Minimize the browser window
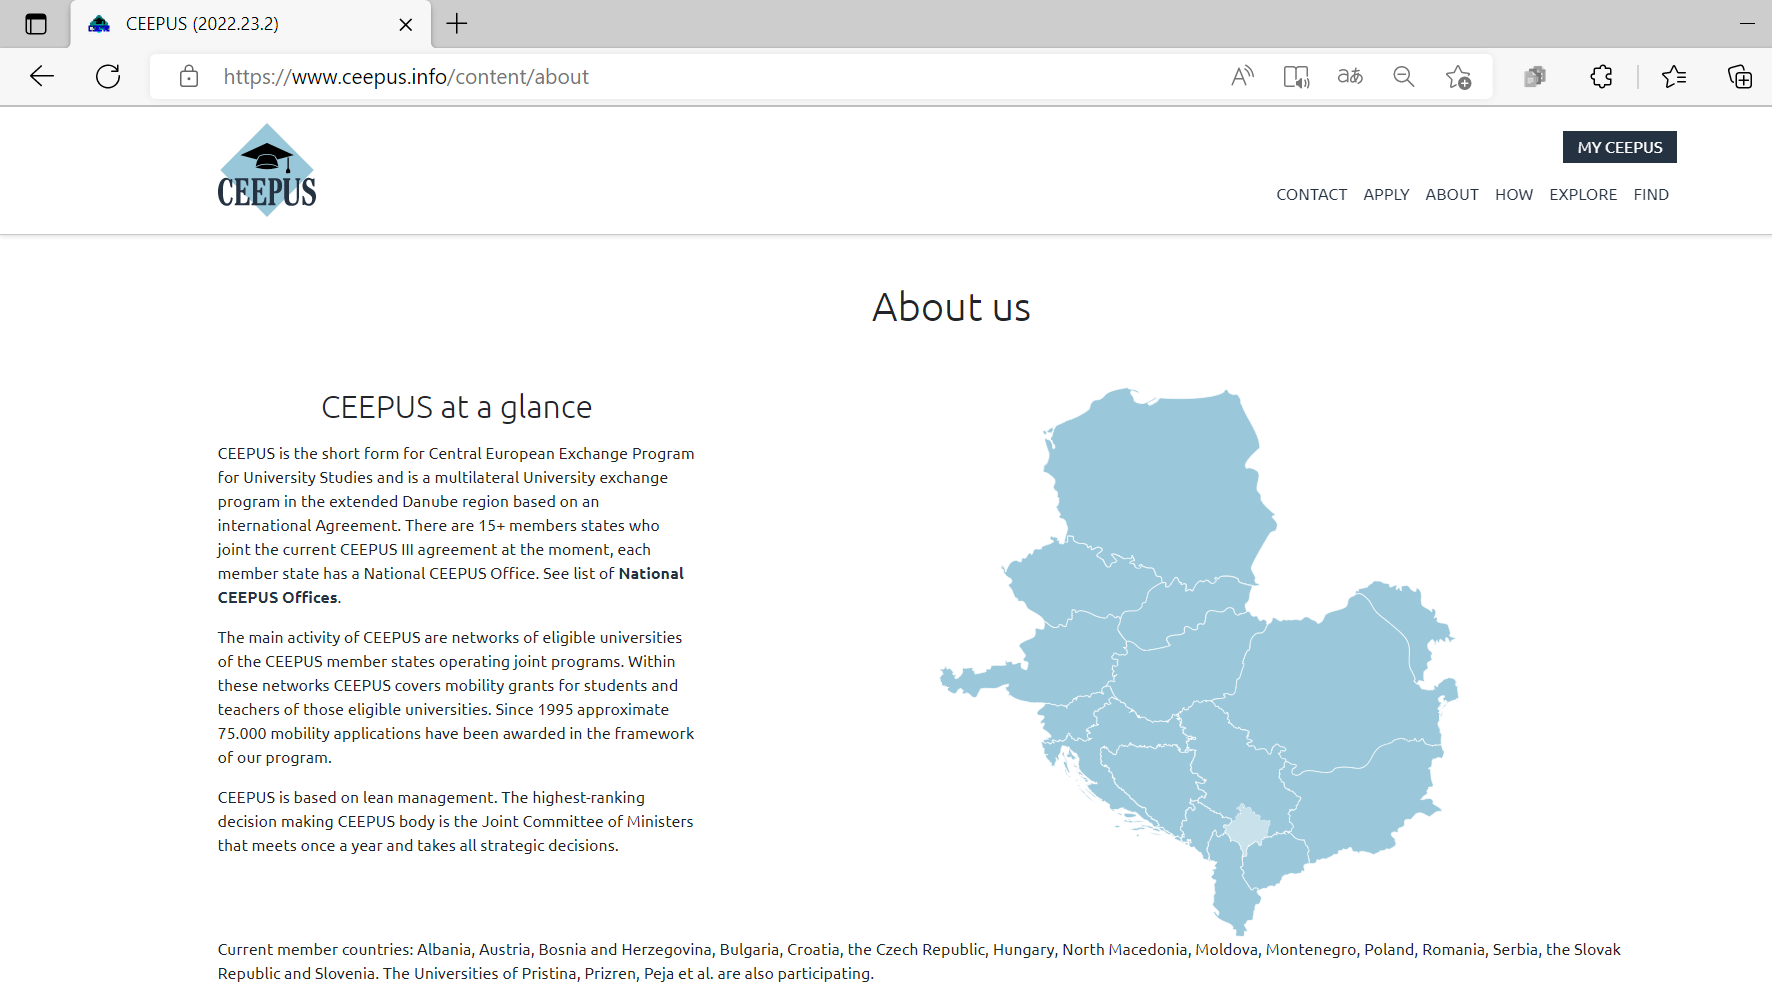The height and width of the screenshot is (996, 1772). [1747, 24]
